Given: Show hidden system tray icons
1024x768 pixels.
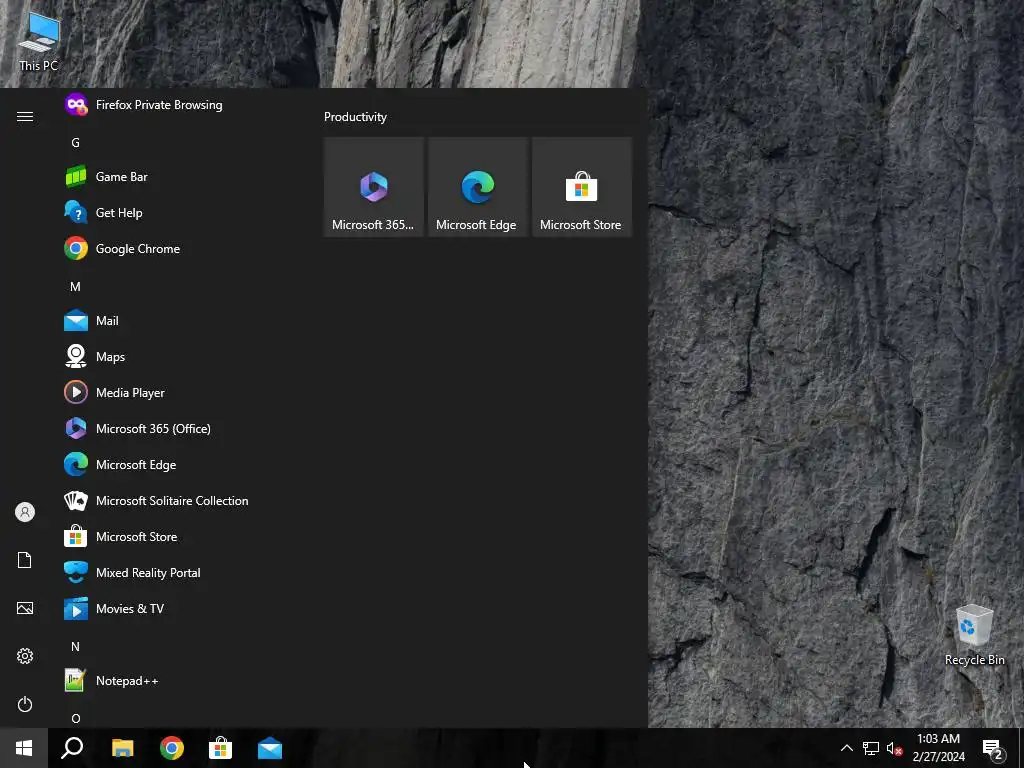Looking at the screenshot, I should [x=846, y=748].
